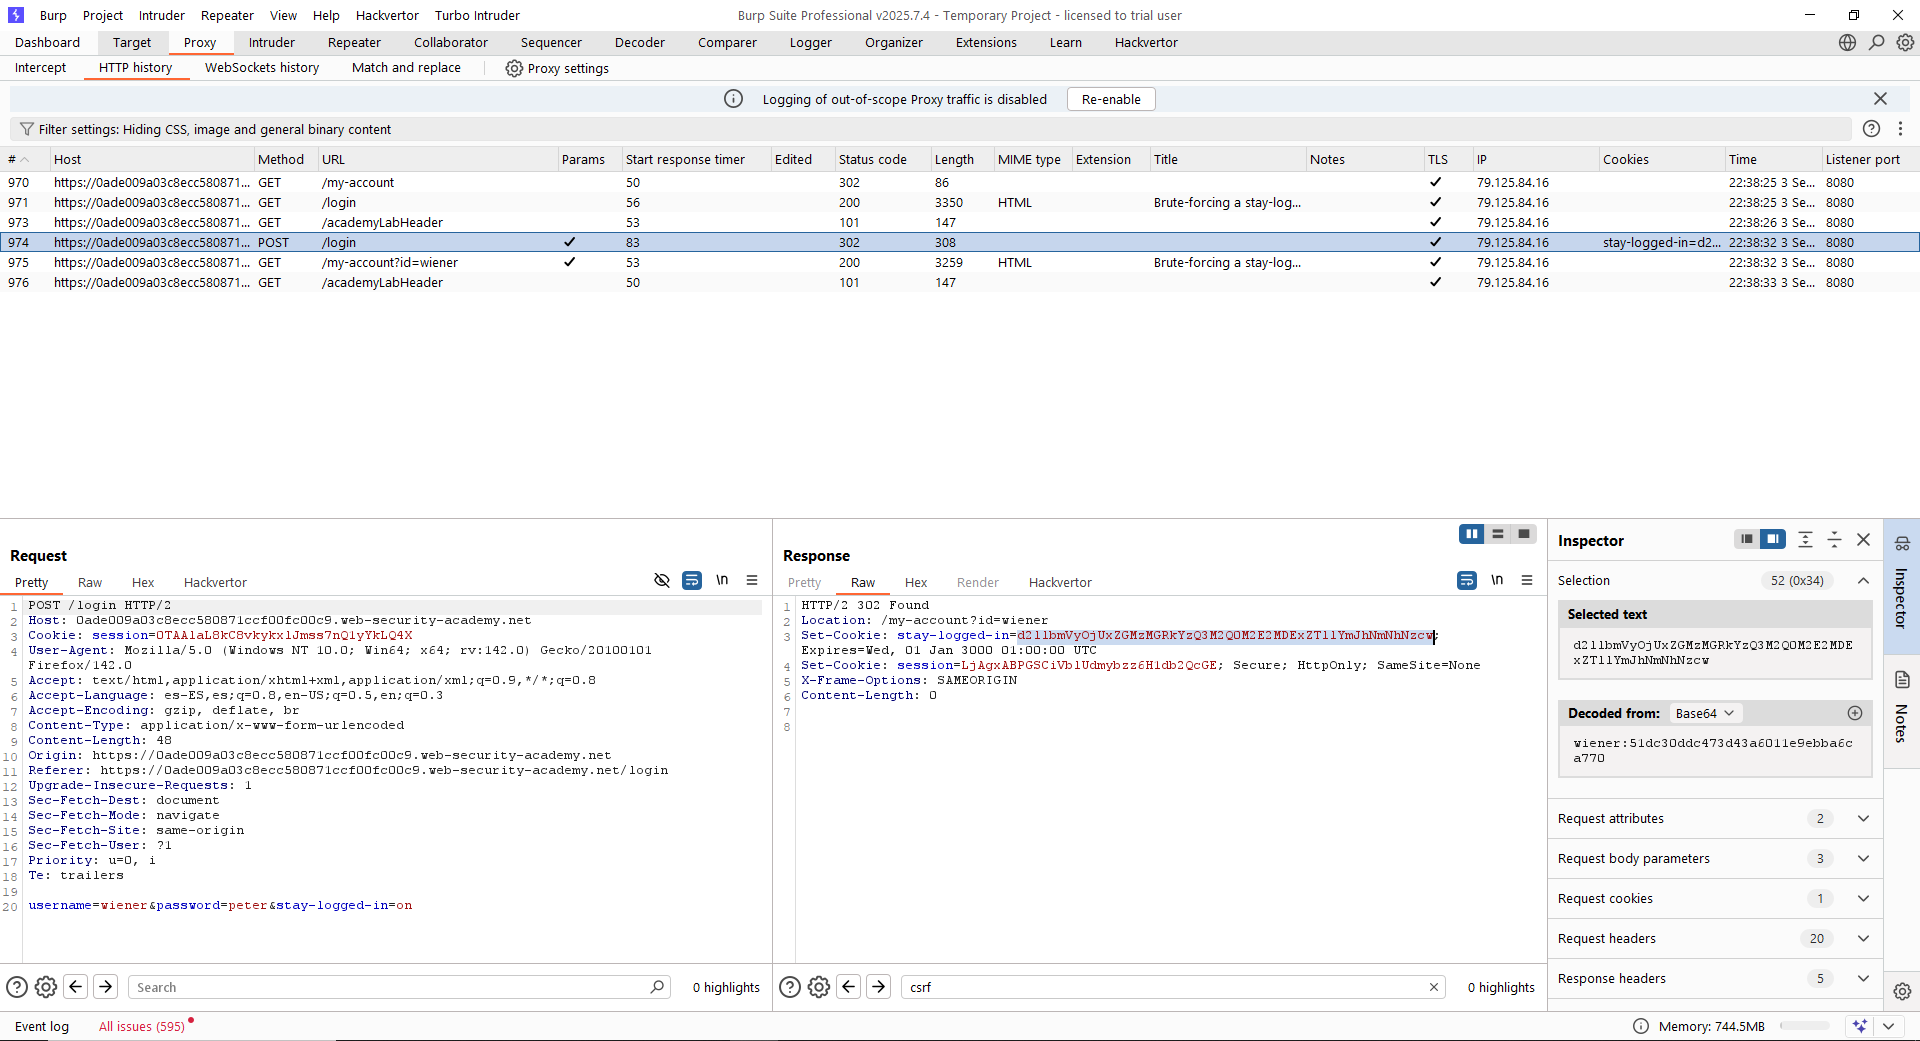Expand Request body parameters section
This screenshot has width=1920, height=1041.
coord(1863,858)
